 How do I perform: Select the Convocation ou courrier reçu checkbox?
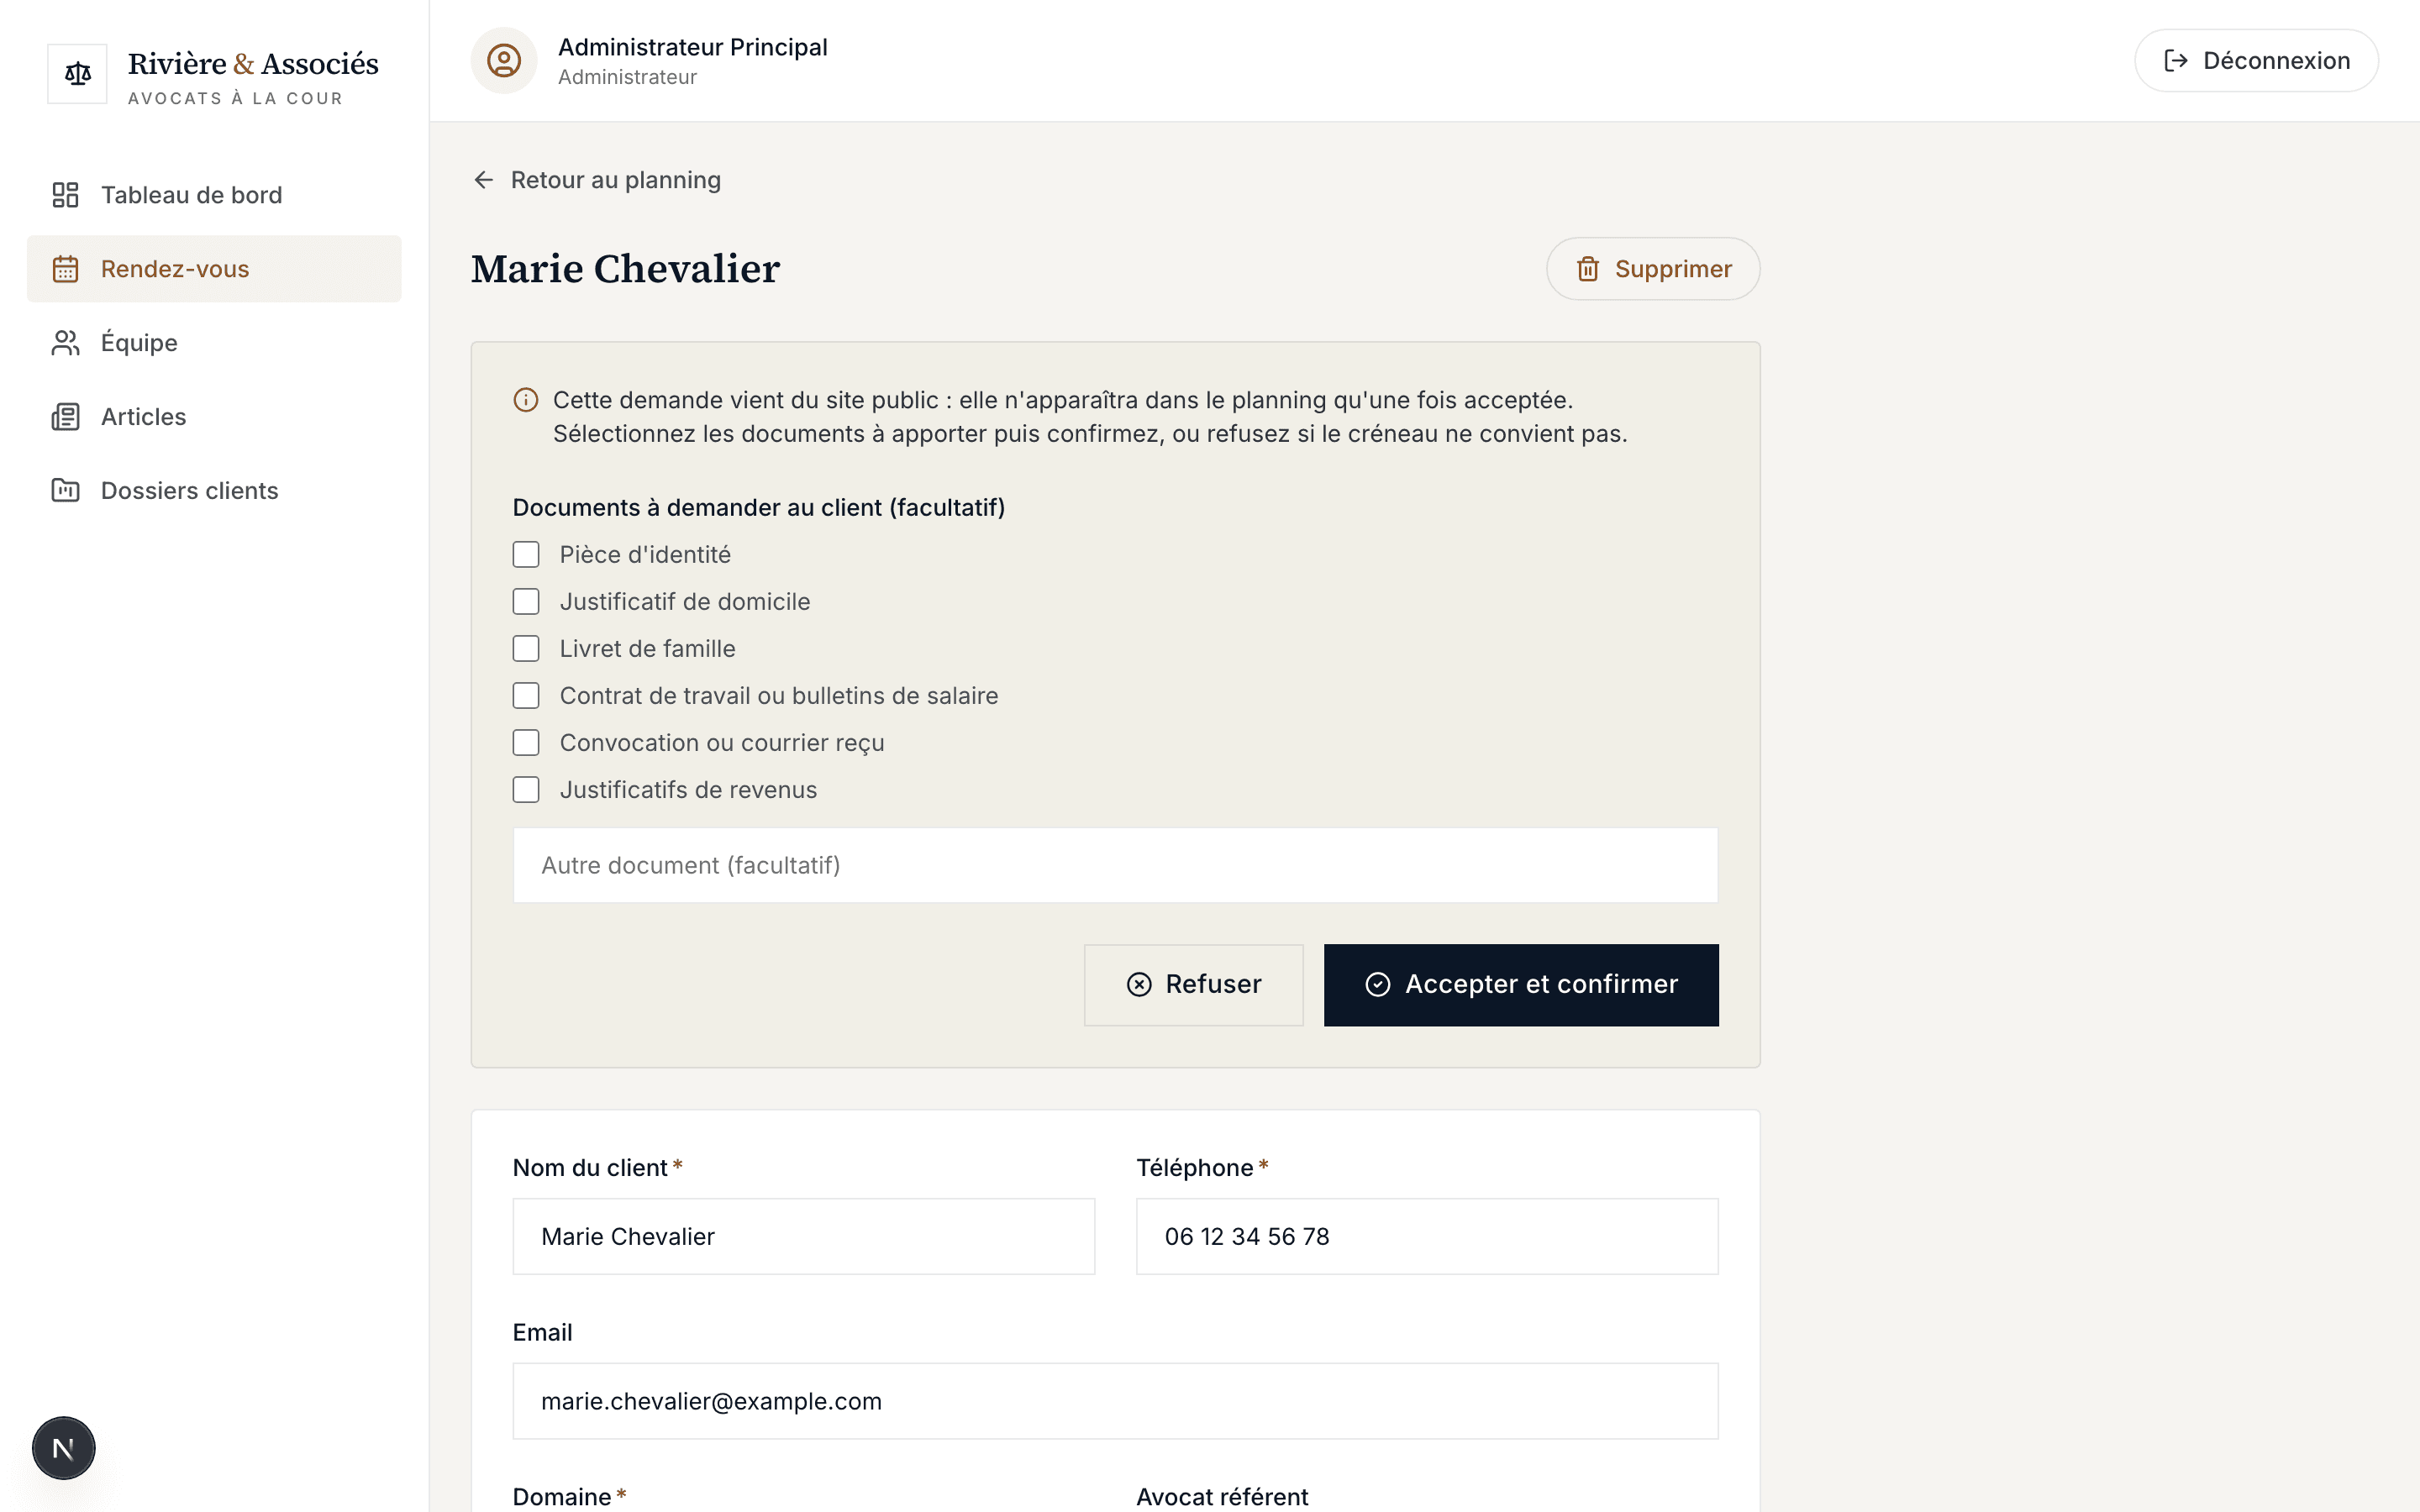coord(526,743)
